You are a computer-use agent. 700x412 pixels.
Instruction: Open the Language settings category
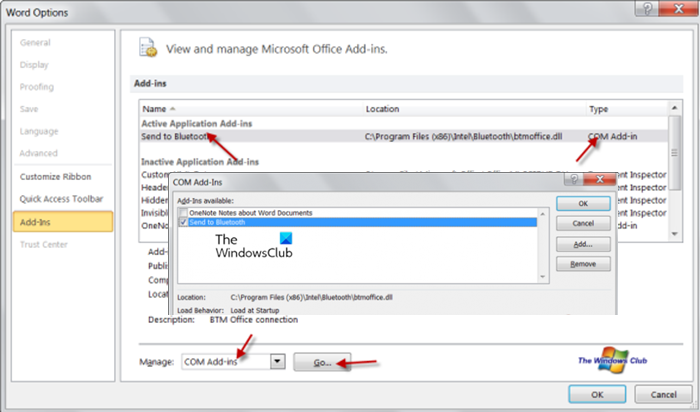[39, 131]
